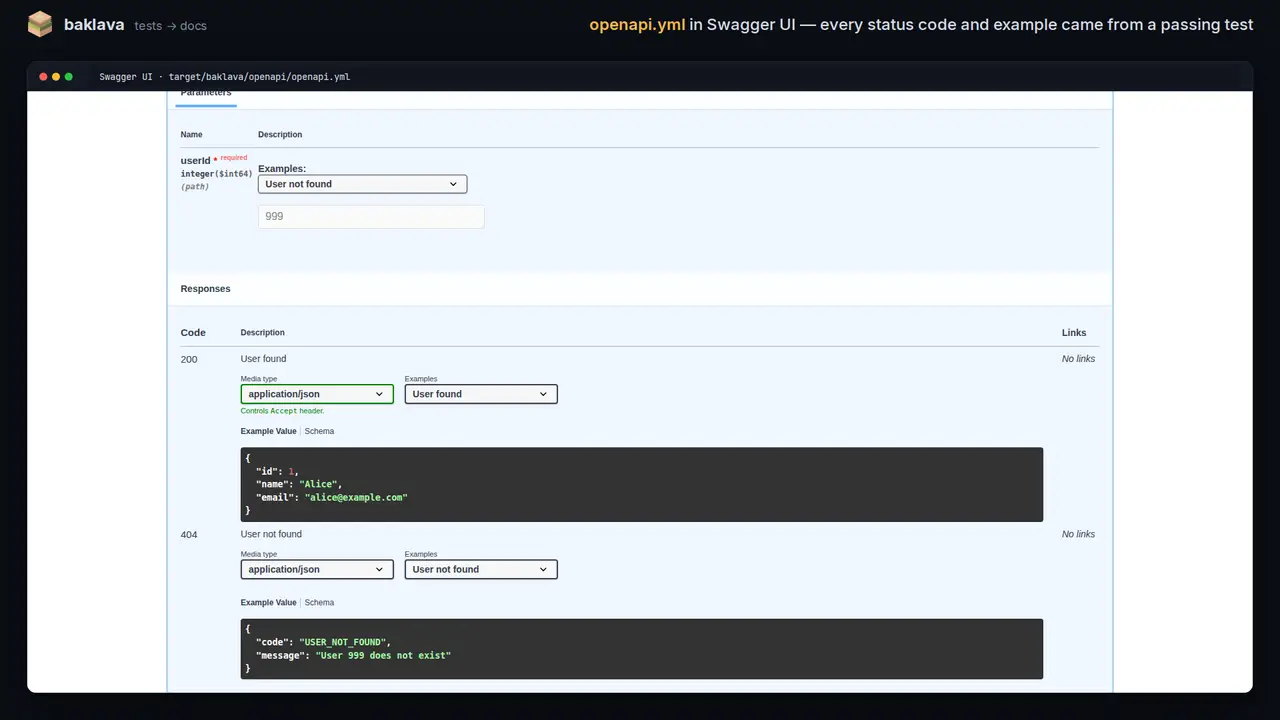
Task: Click the Links column header
Action: (1074, 333)
